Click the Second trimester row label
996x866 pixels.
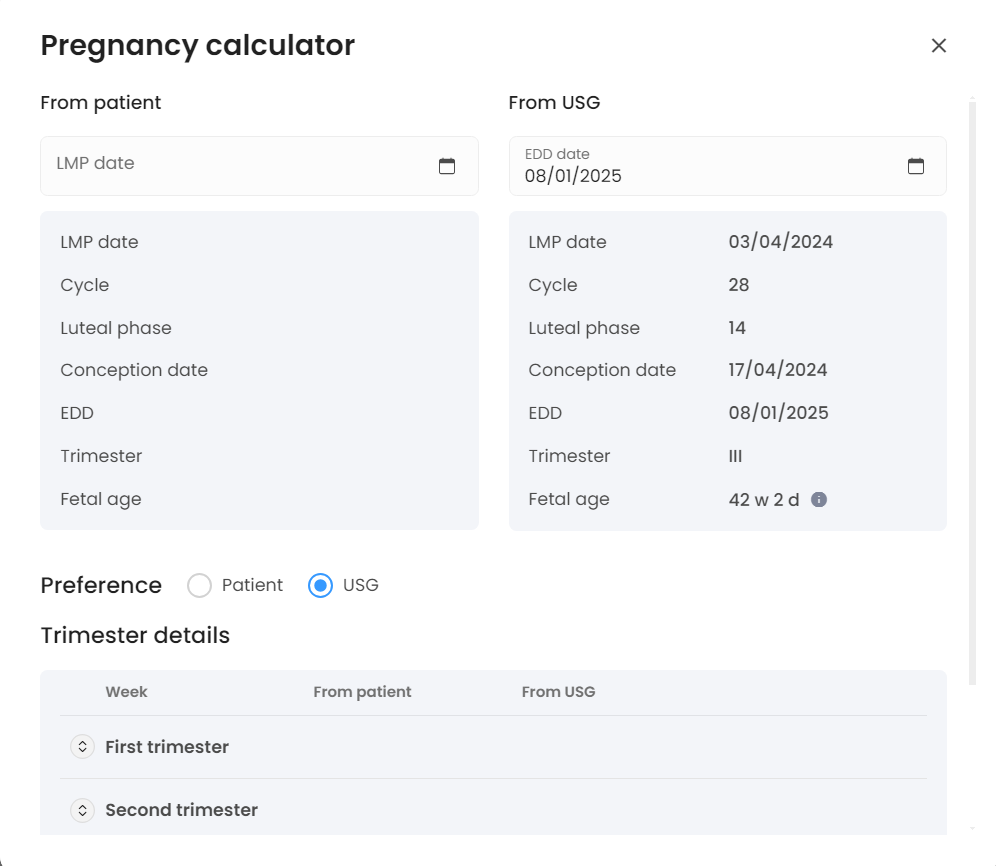pos(181,810)
